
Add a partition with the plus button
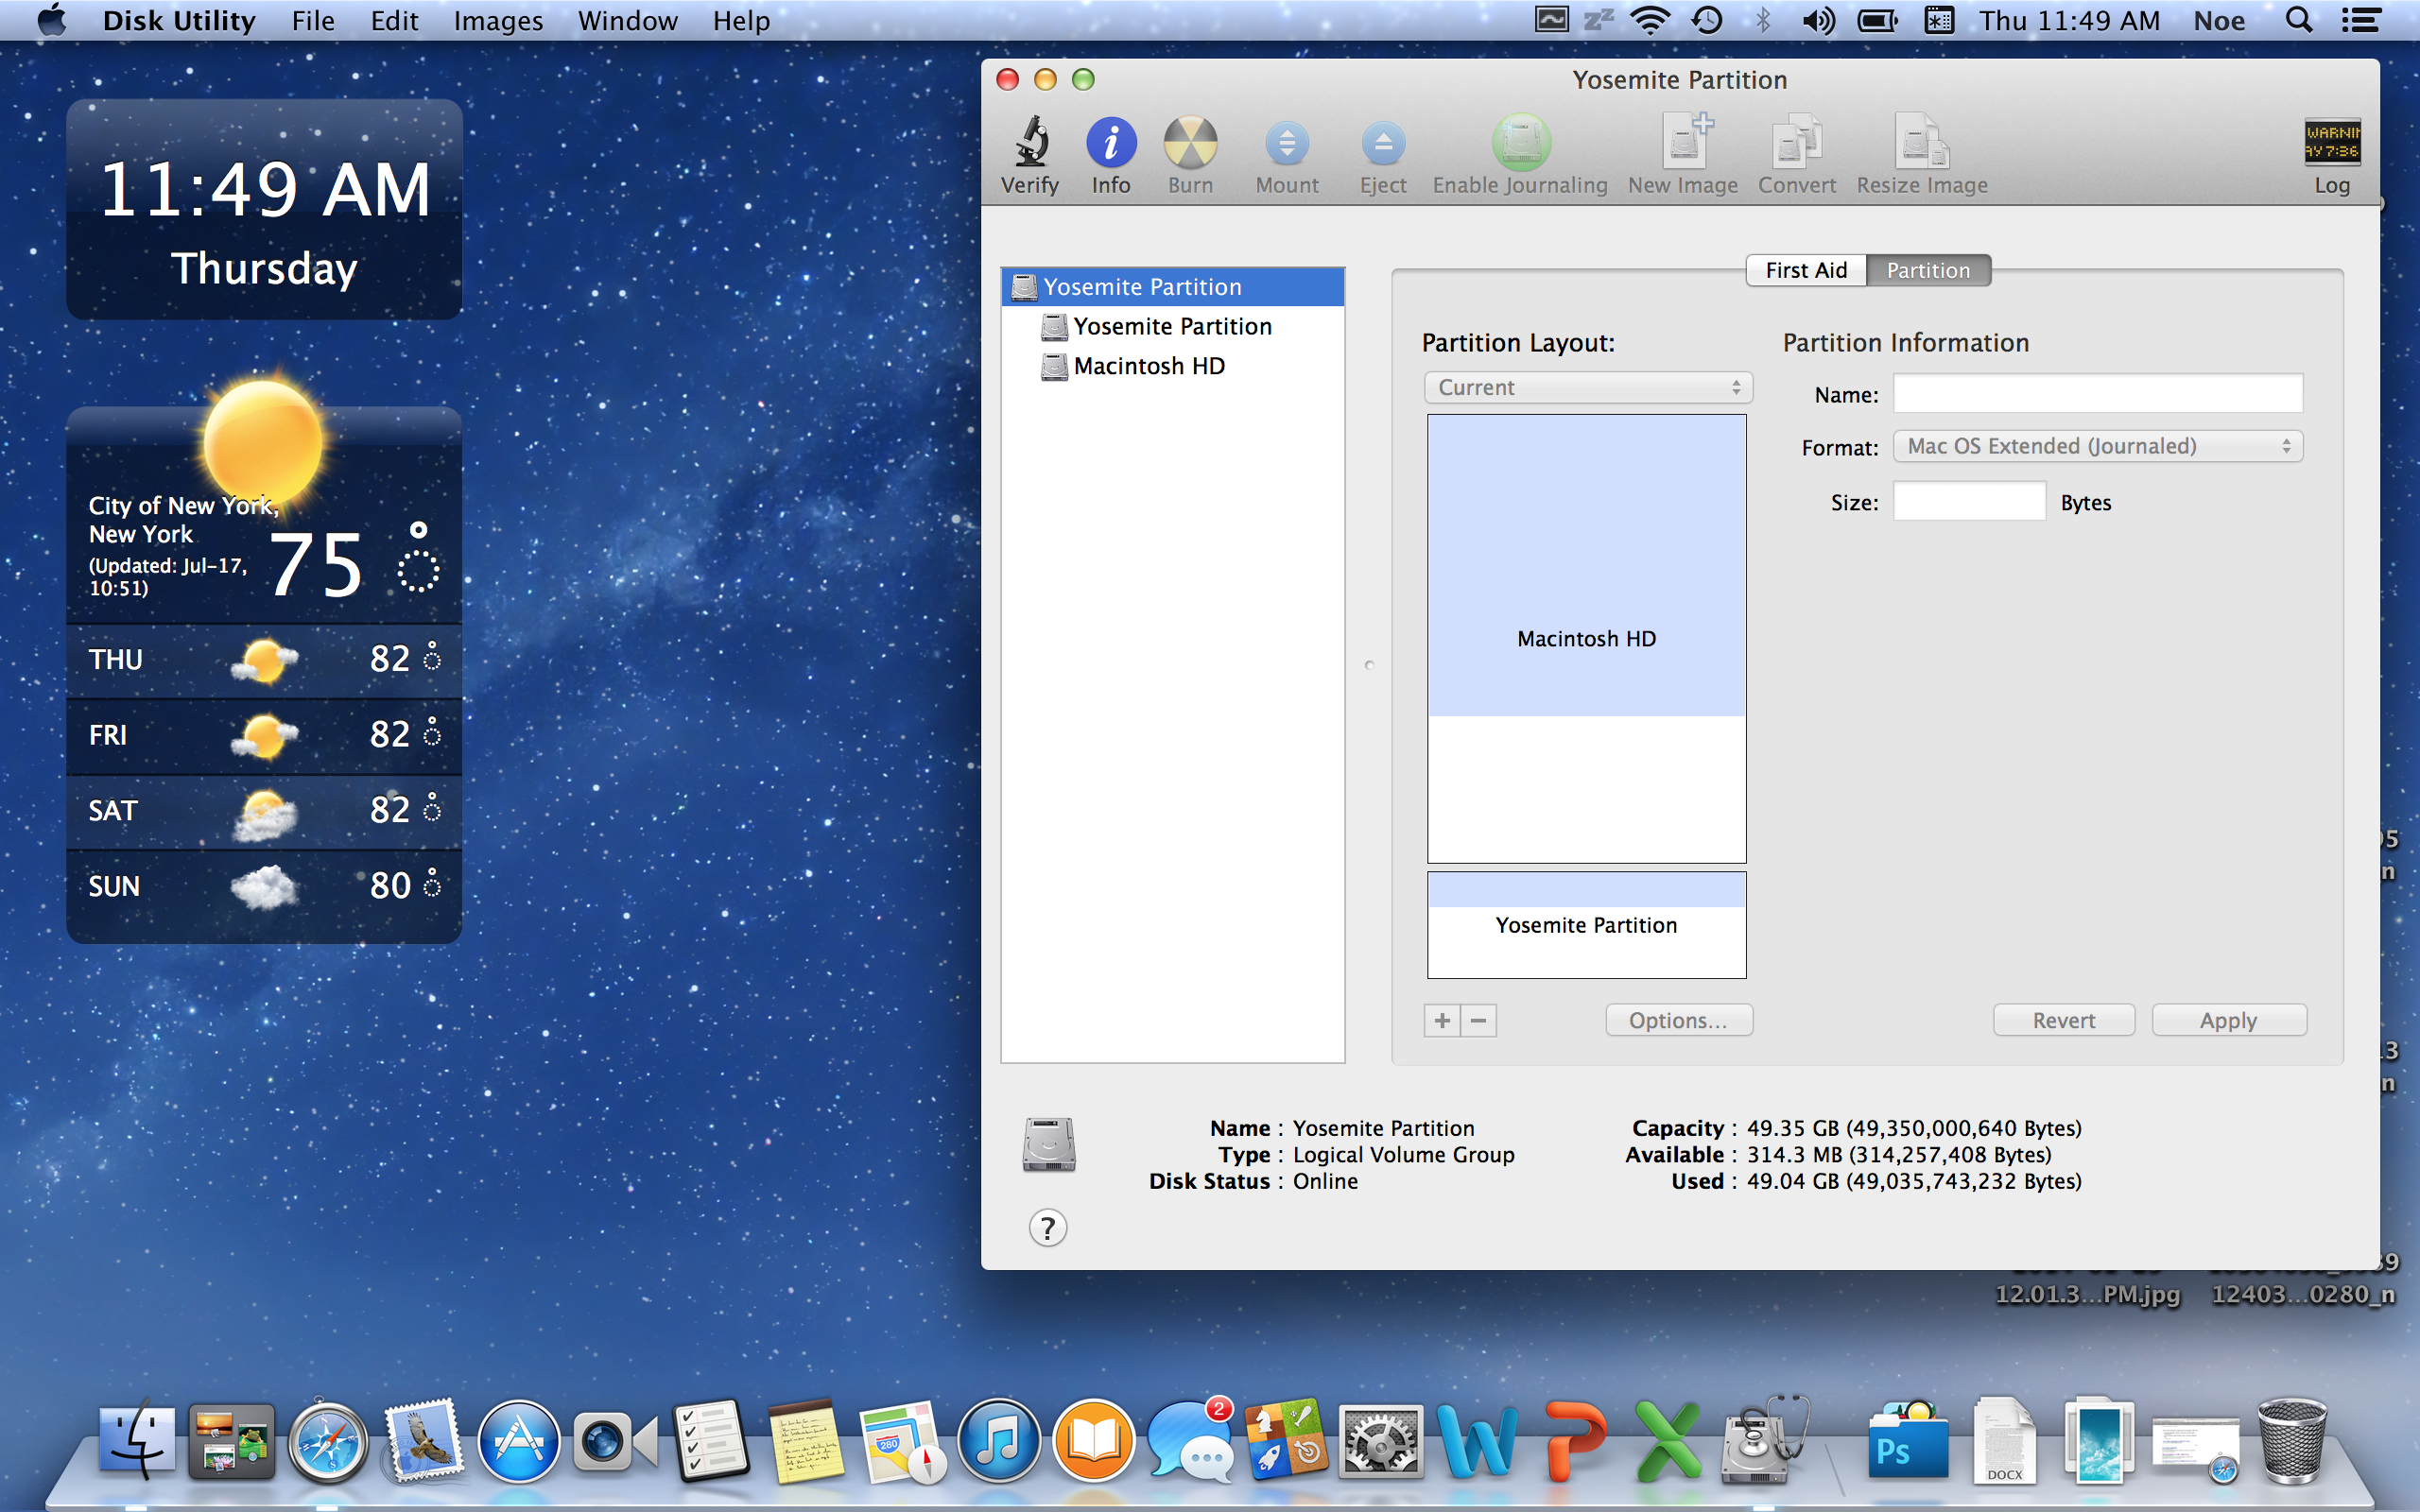[x=1442, y=1020]
